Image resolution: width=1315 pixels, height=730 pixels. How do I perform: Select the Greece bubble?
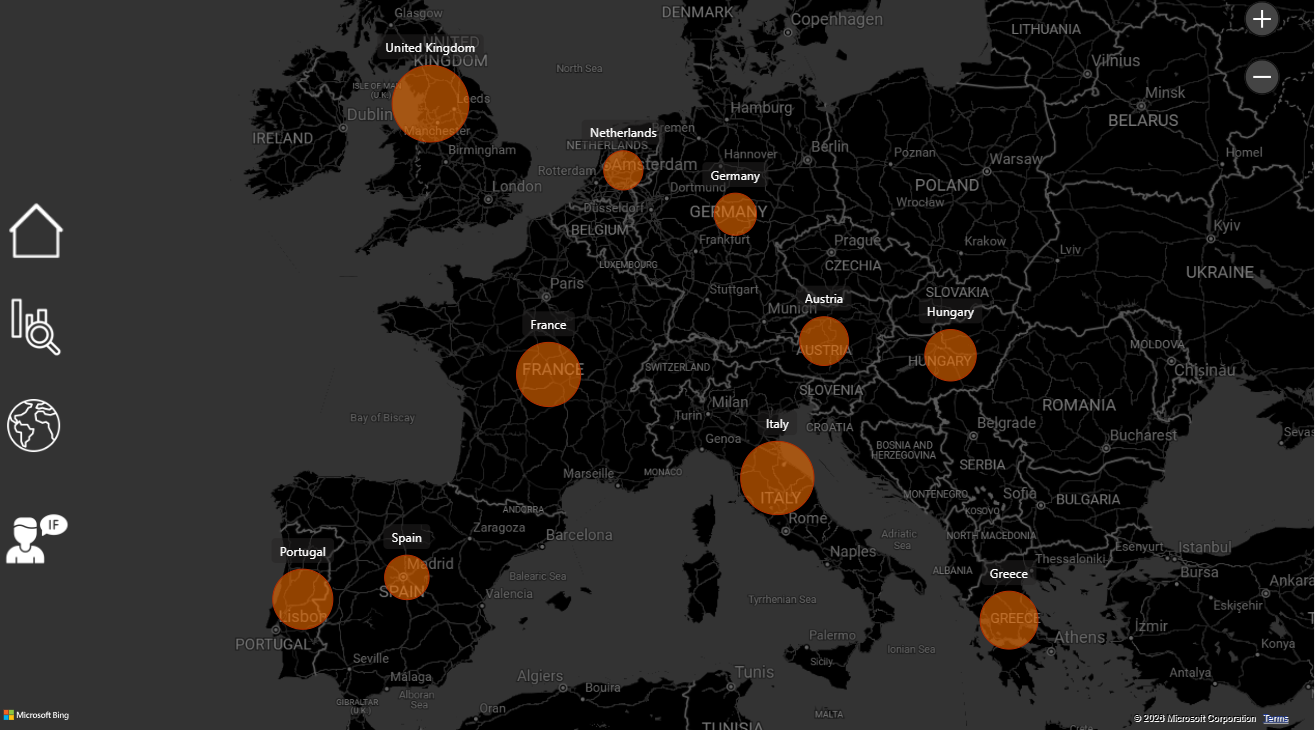point(1009,620)
